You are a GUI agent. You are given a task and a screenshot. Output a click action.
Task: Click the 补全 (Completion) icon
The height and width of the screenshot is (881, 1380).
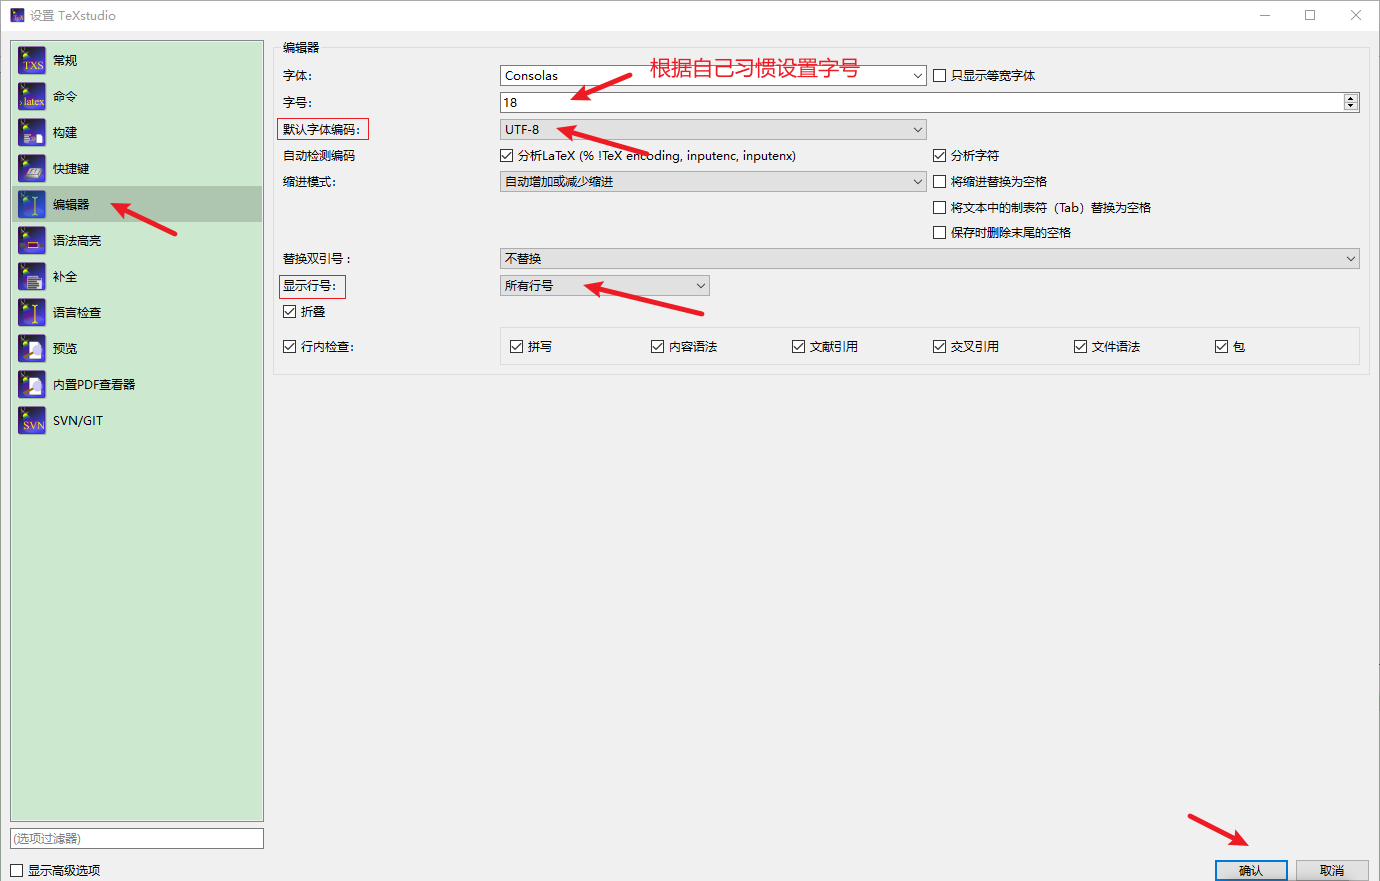(32, 276)
